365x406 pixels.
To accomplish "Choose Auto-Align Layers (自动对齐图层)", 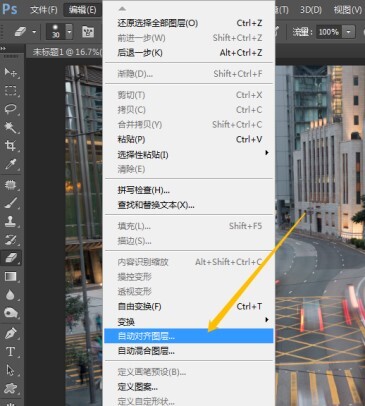I will click(x=189, y=336).
